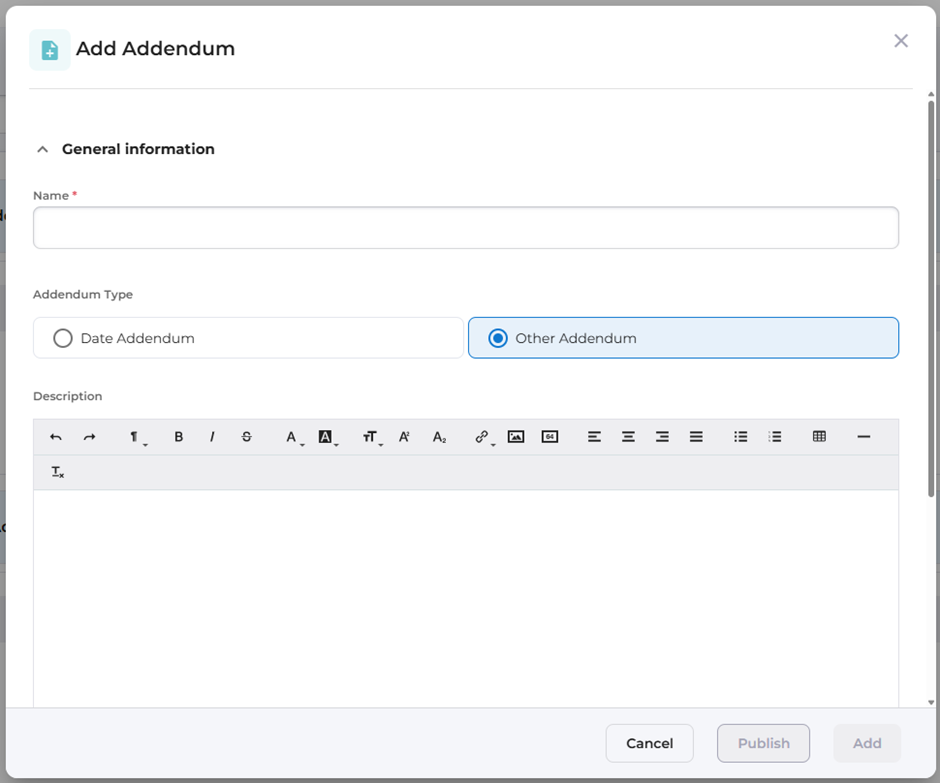
Task: Click the Publish button
Action: (763, 743)
